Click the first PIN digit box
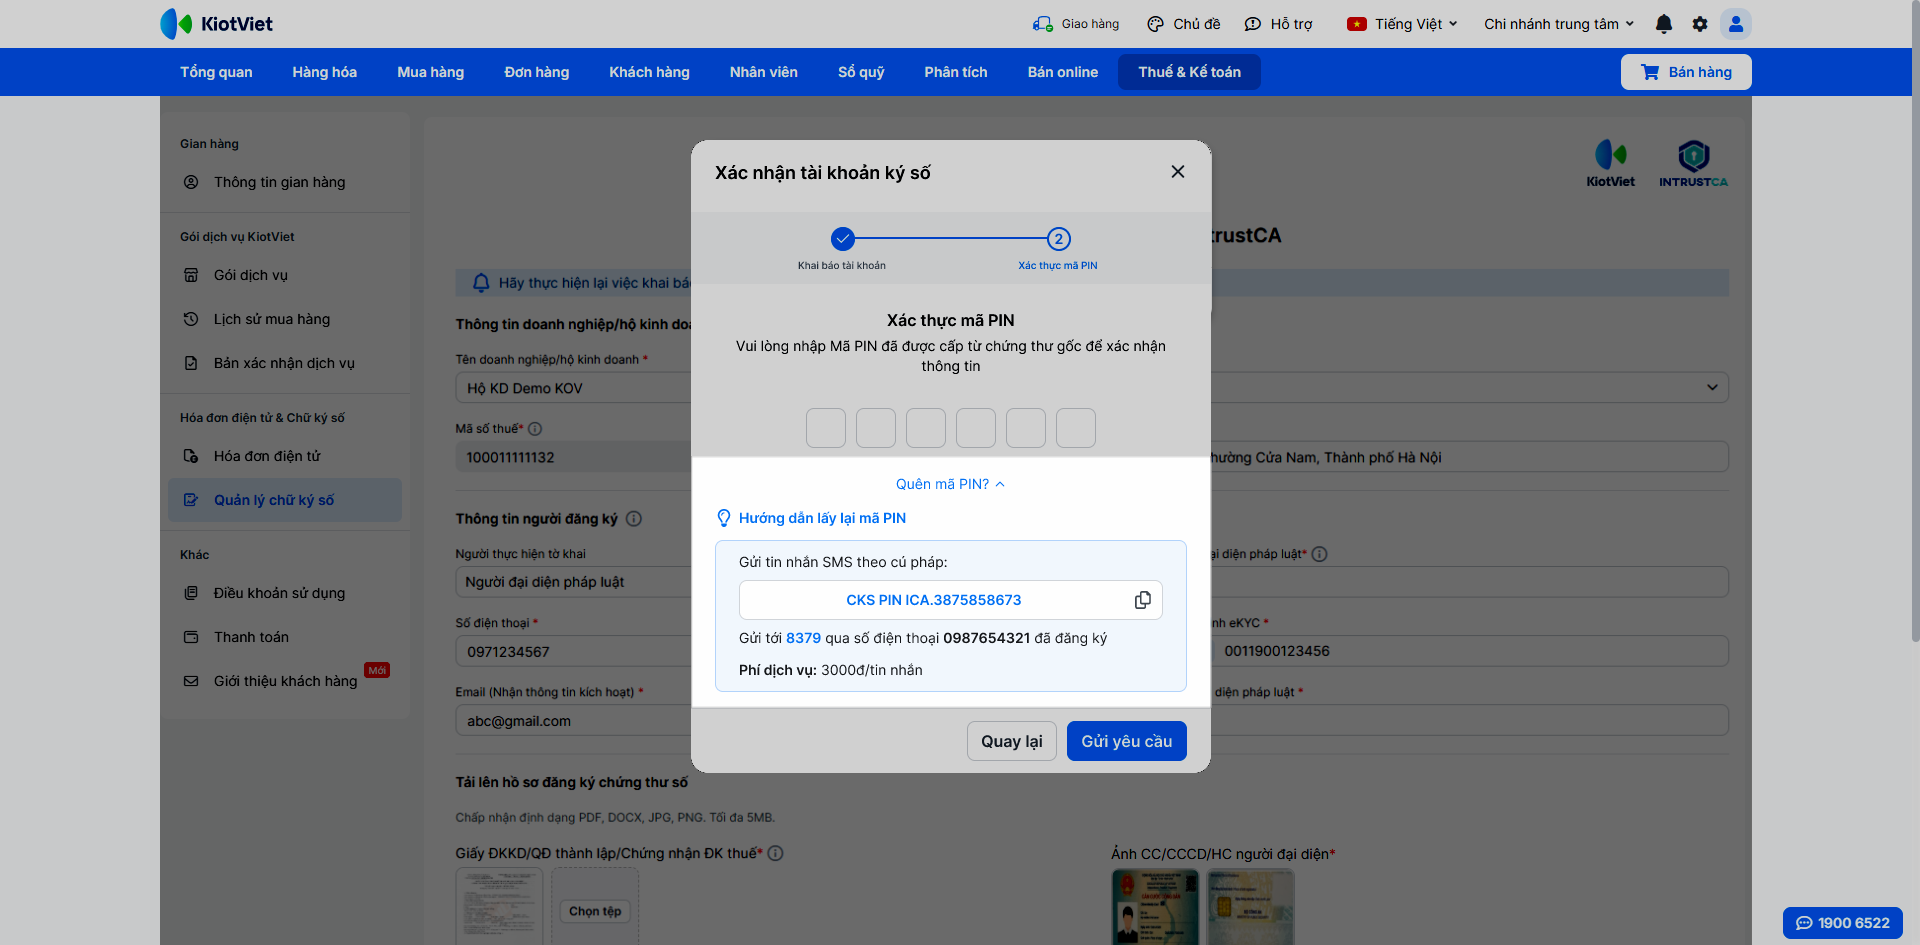The height and width of the screenshot is (945, 1920). pos(826,428)
